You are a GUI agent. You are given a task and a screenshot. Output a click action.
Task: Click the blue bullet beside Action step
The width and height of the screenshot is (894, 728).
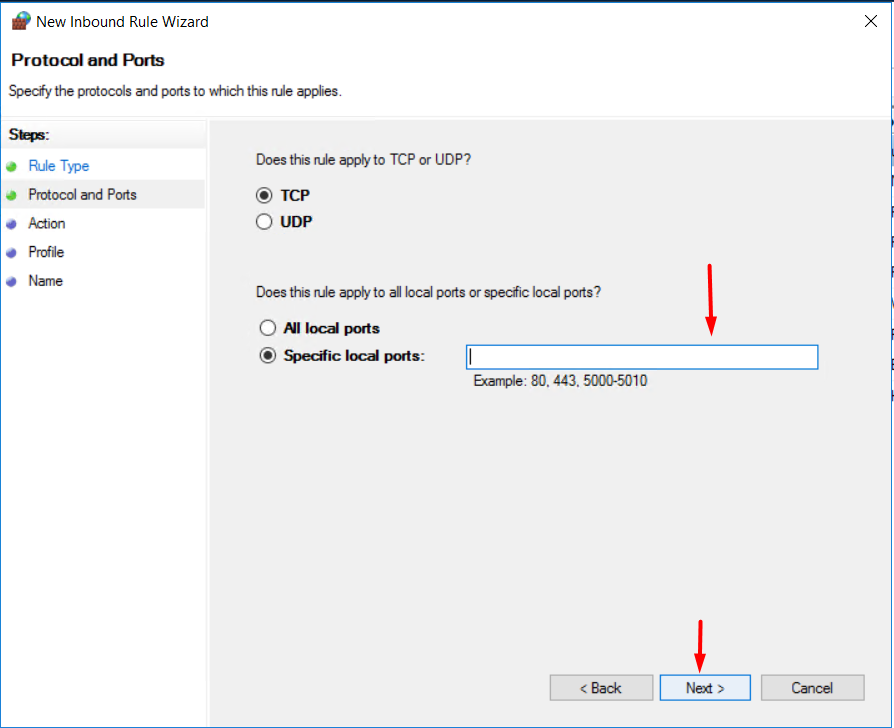(x=12, y=225)
